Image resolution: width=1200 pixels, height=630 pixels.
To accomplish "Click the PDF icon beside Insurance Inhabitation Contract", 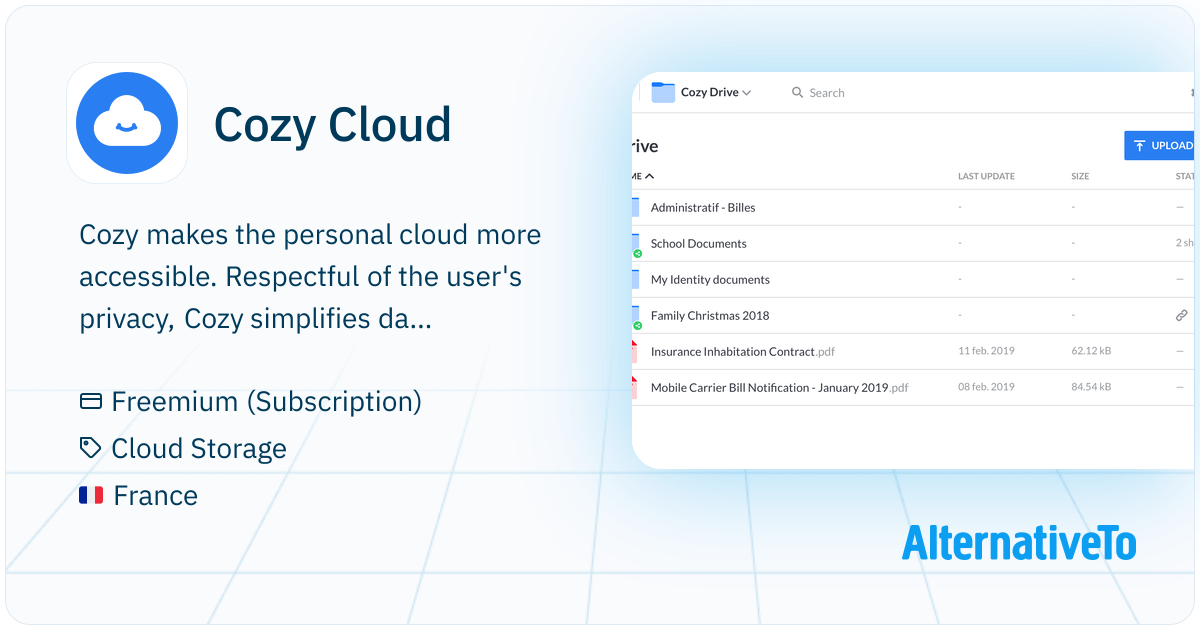I will pos(635,351).
